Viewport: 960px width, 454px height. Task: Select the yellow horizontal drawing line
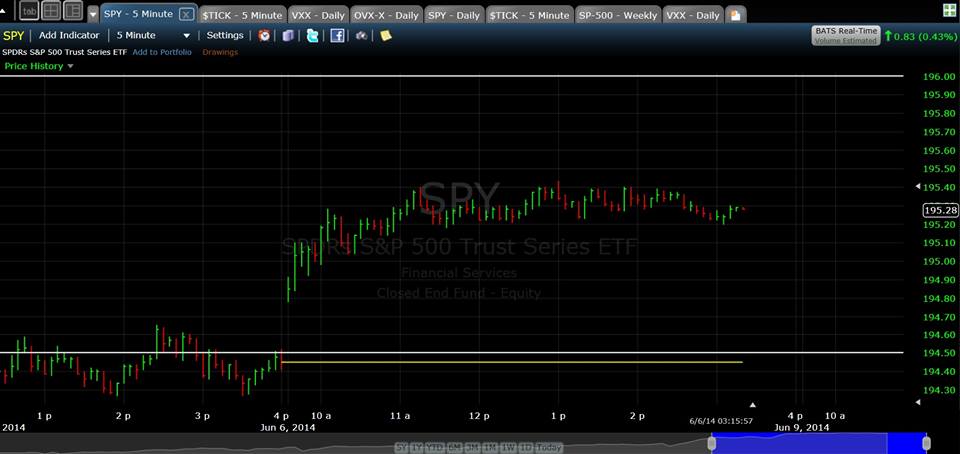[512, 362]
